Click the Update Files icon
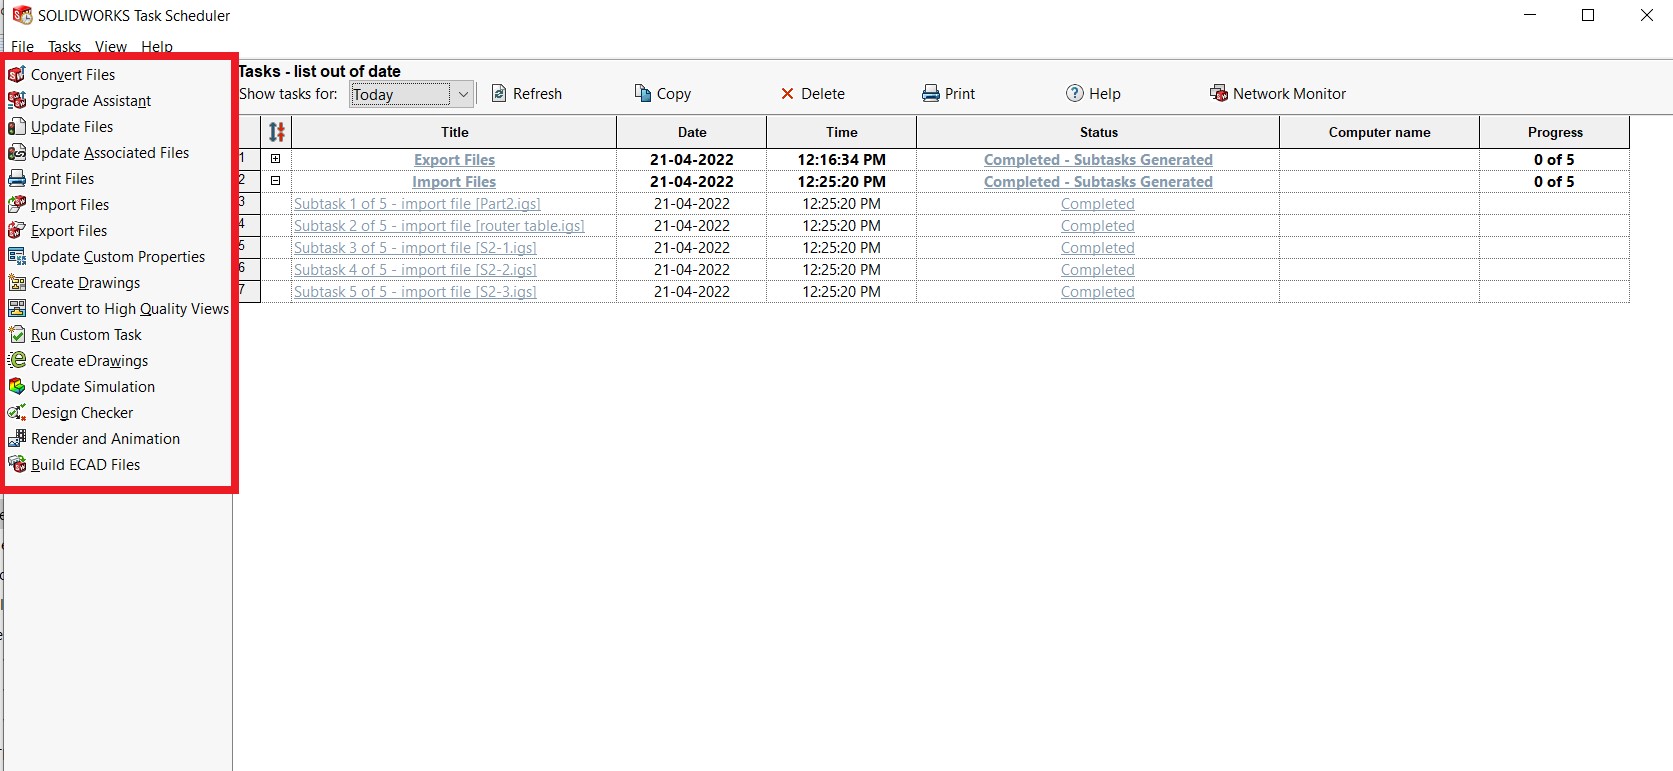Screen dimensions: 1673x771 point(17,126)
